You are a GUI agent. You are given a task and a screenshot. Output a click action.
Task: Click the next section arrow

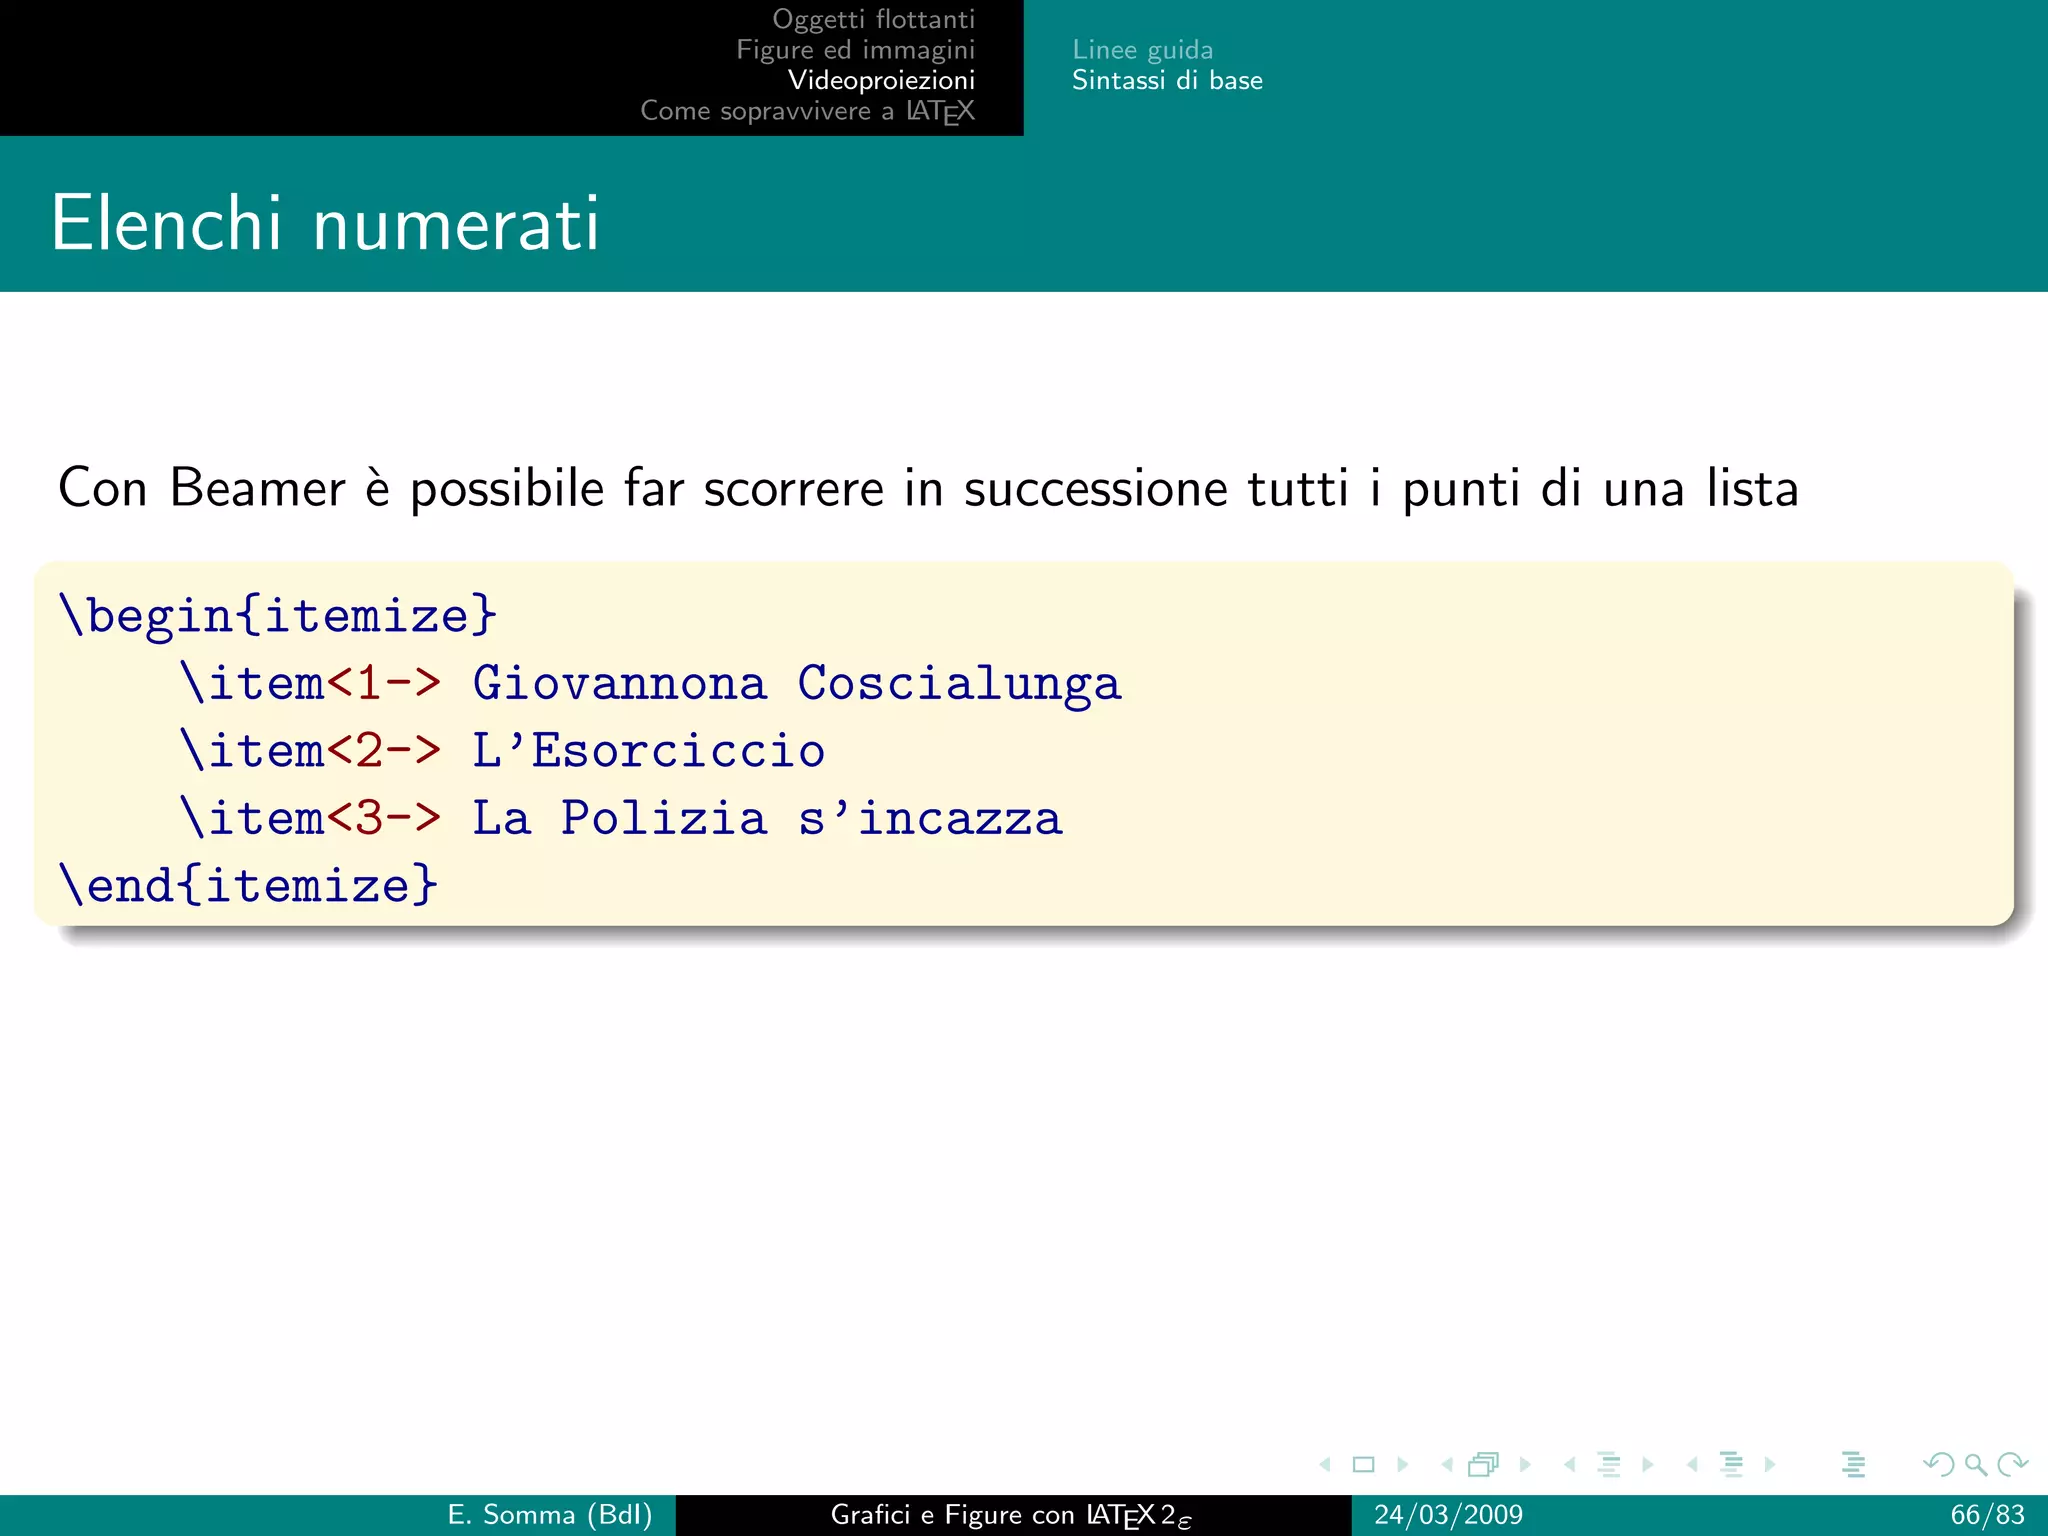[1770, 1465]
